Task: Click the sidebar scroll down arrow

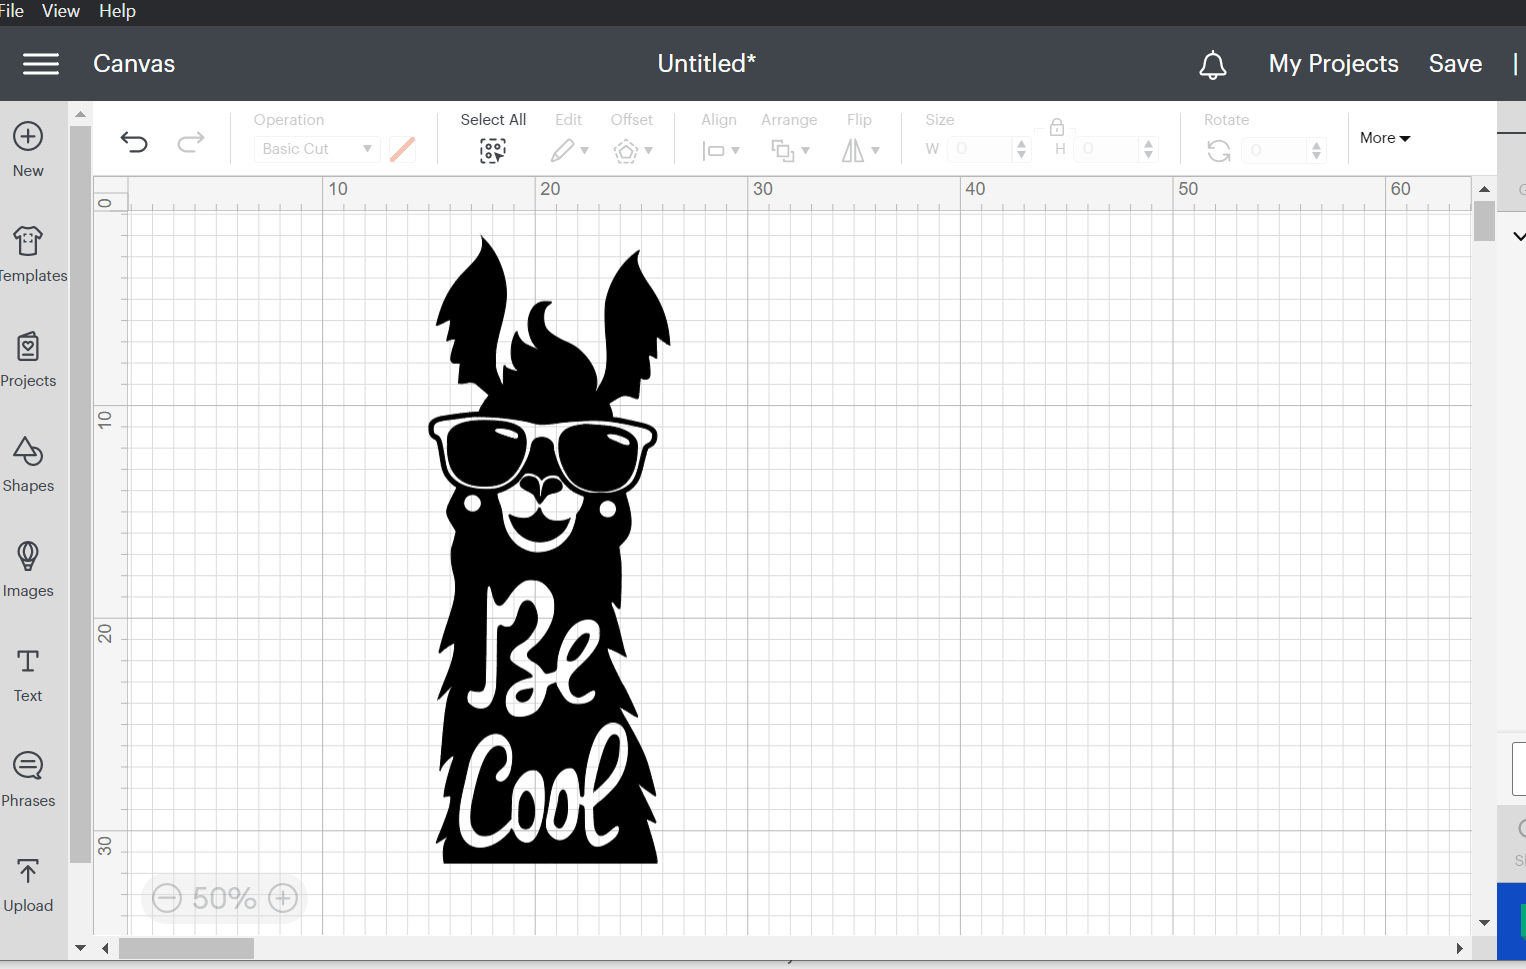Action: (x=80, y=947)
